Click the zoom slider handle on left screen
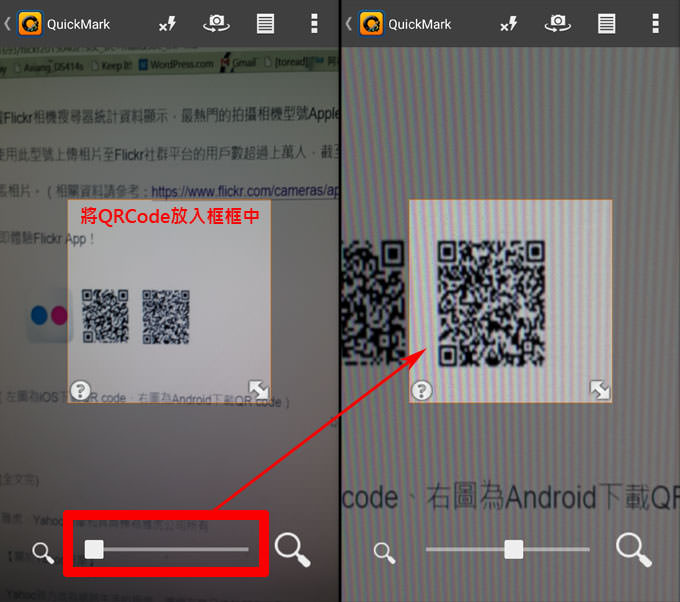This screenshot has height=602, width=680. click(94, 549)
